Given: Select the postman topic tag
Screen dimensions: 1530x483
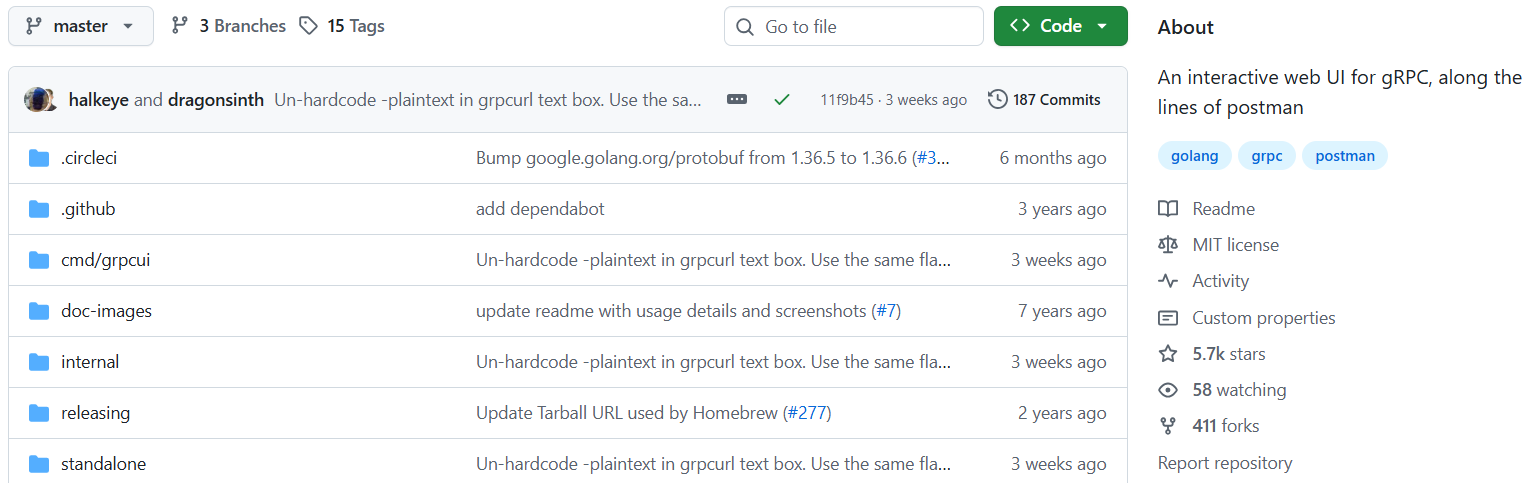Looking at the screenshot, I should 1344,156.
